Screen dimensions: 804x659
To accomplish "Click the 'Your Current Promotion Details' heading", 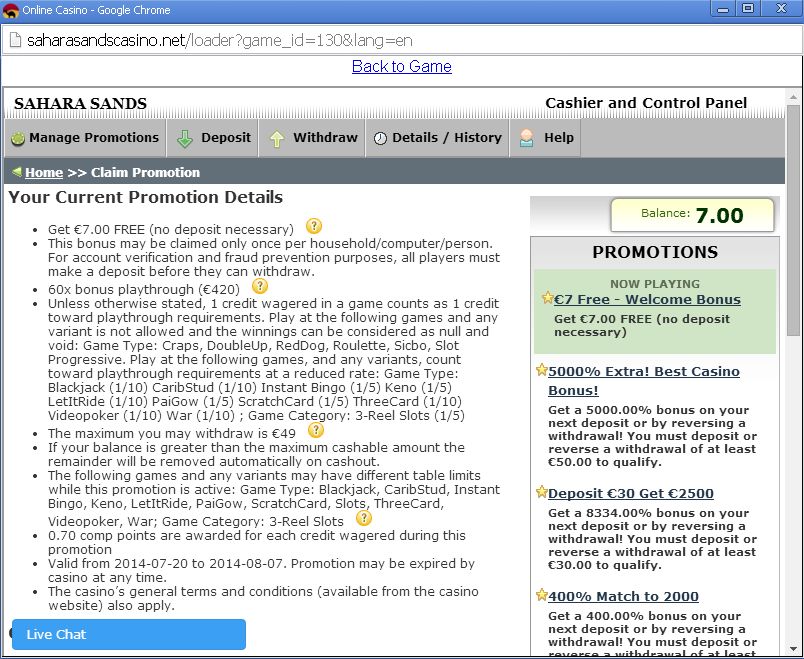I will coord(146,197).
